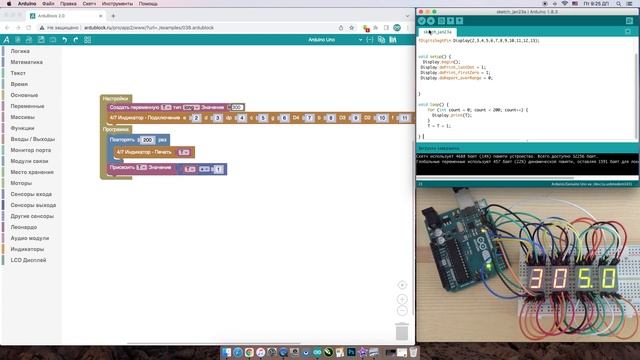Open the Правка menu in the menu bar

click(68, 3)
